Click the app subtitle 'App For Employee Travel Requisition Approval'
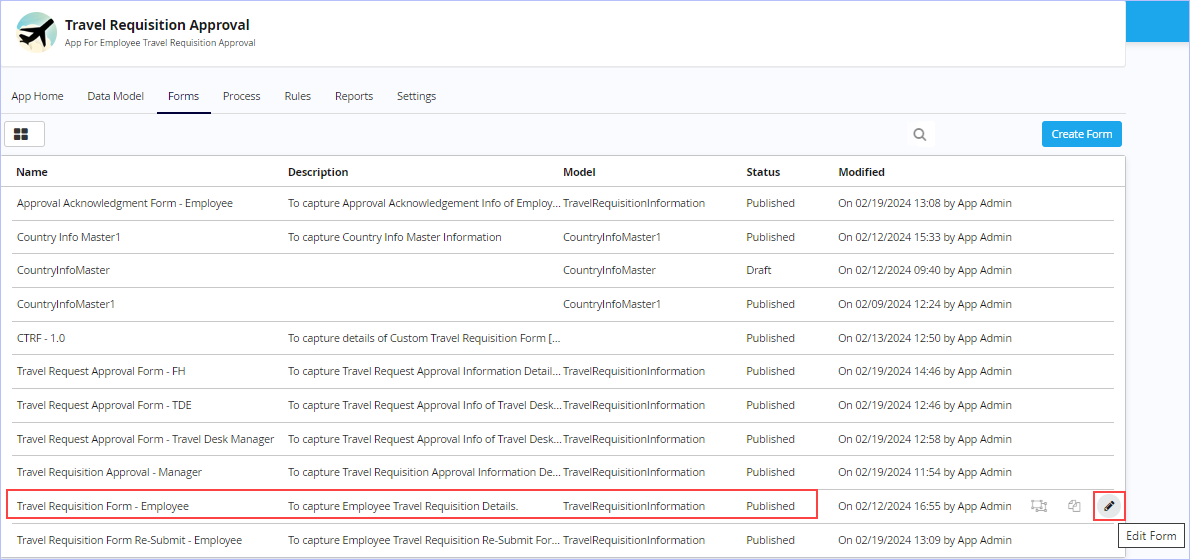Image resolution: width=1190 pixels, height=560 pixels. [x=160, y=42]
